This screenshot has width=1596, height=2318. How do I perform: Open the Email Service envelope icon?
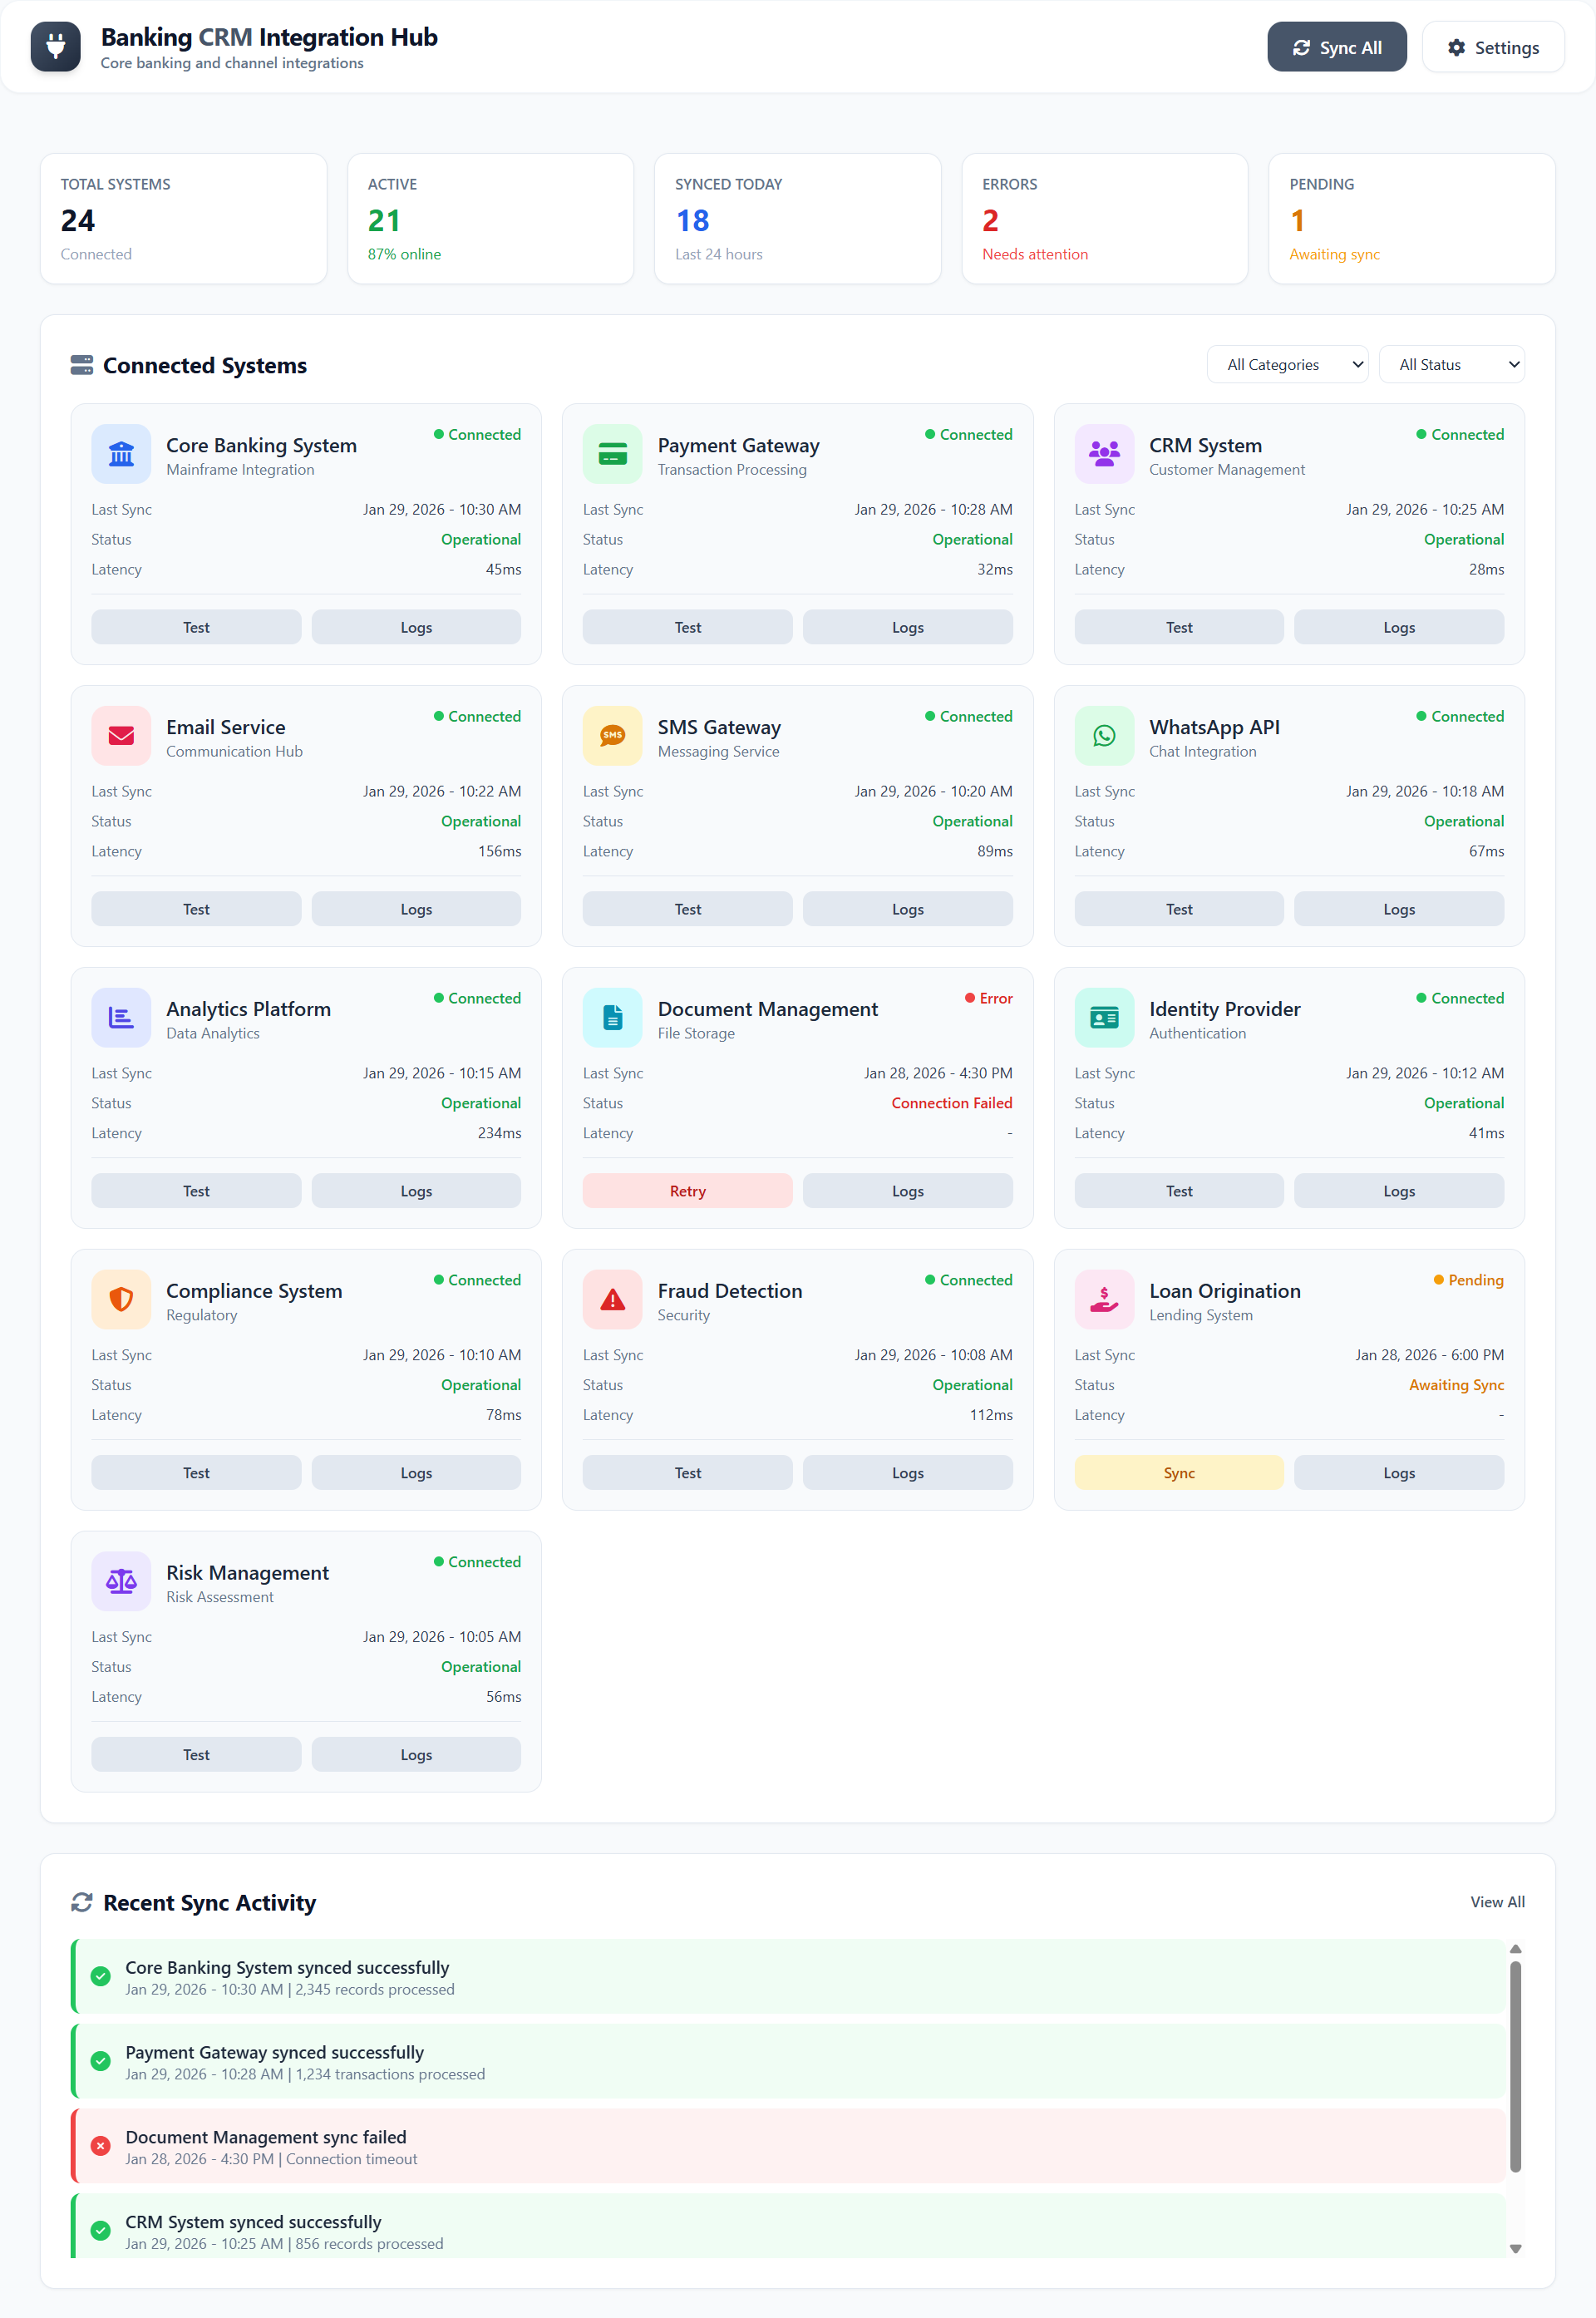120,735
